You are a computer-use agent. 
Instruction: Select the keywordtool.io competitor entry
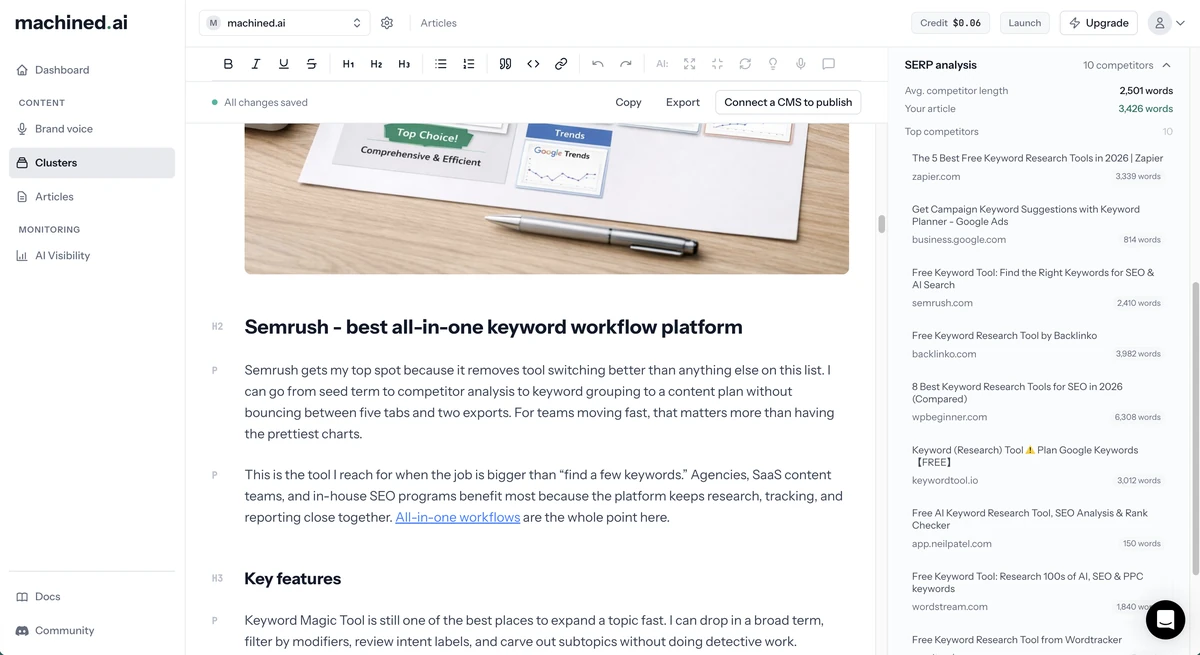pos(1036,465)
